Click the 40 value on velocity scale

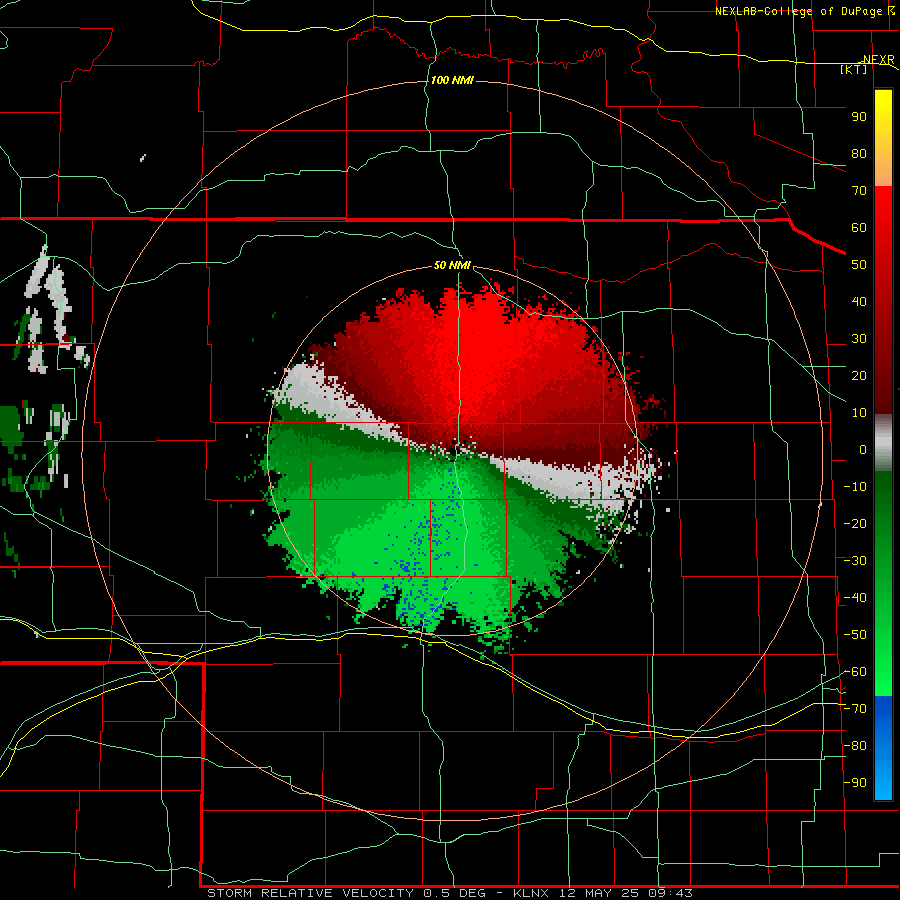[859, 302]
